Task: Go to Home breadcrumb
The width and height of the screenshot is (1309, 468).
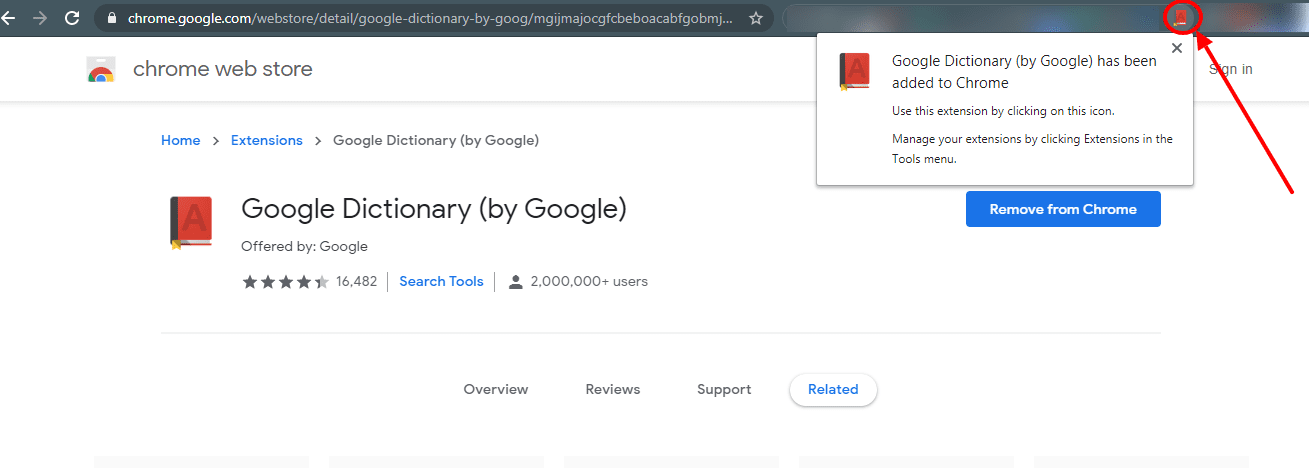Action: point(181,141)
